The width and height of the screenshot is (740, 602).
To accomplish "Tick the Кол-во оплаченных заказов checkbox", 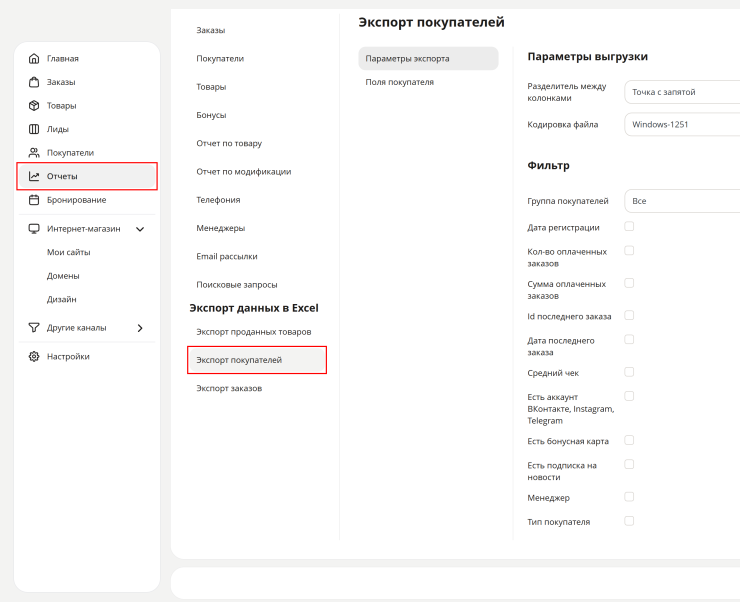I will [629, 251].
